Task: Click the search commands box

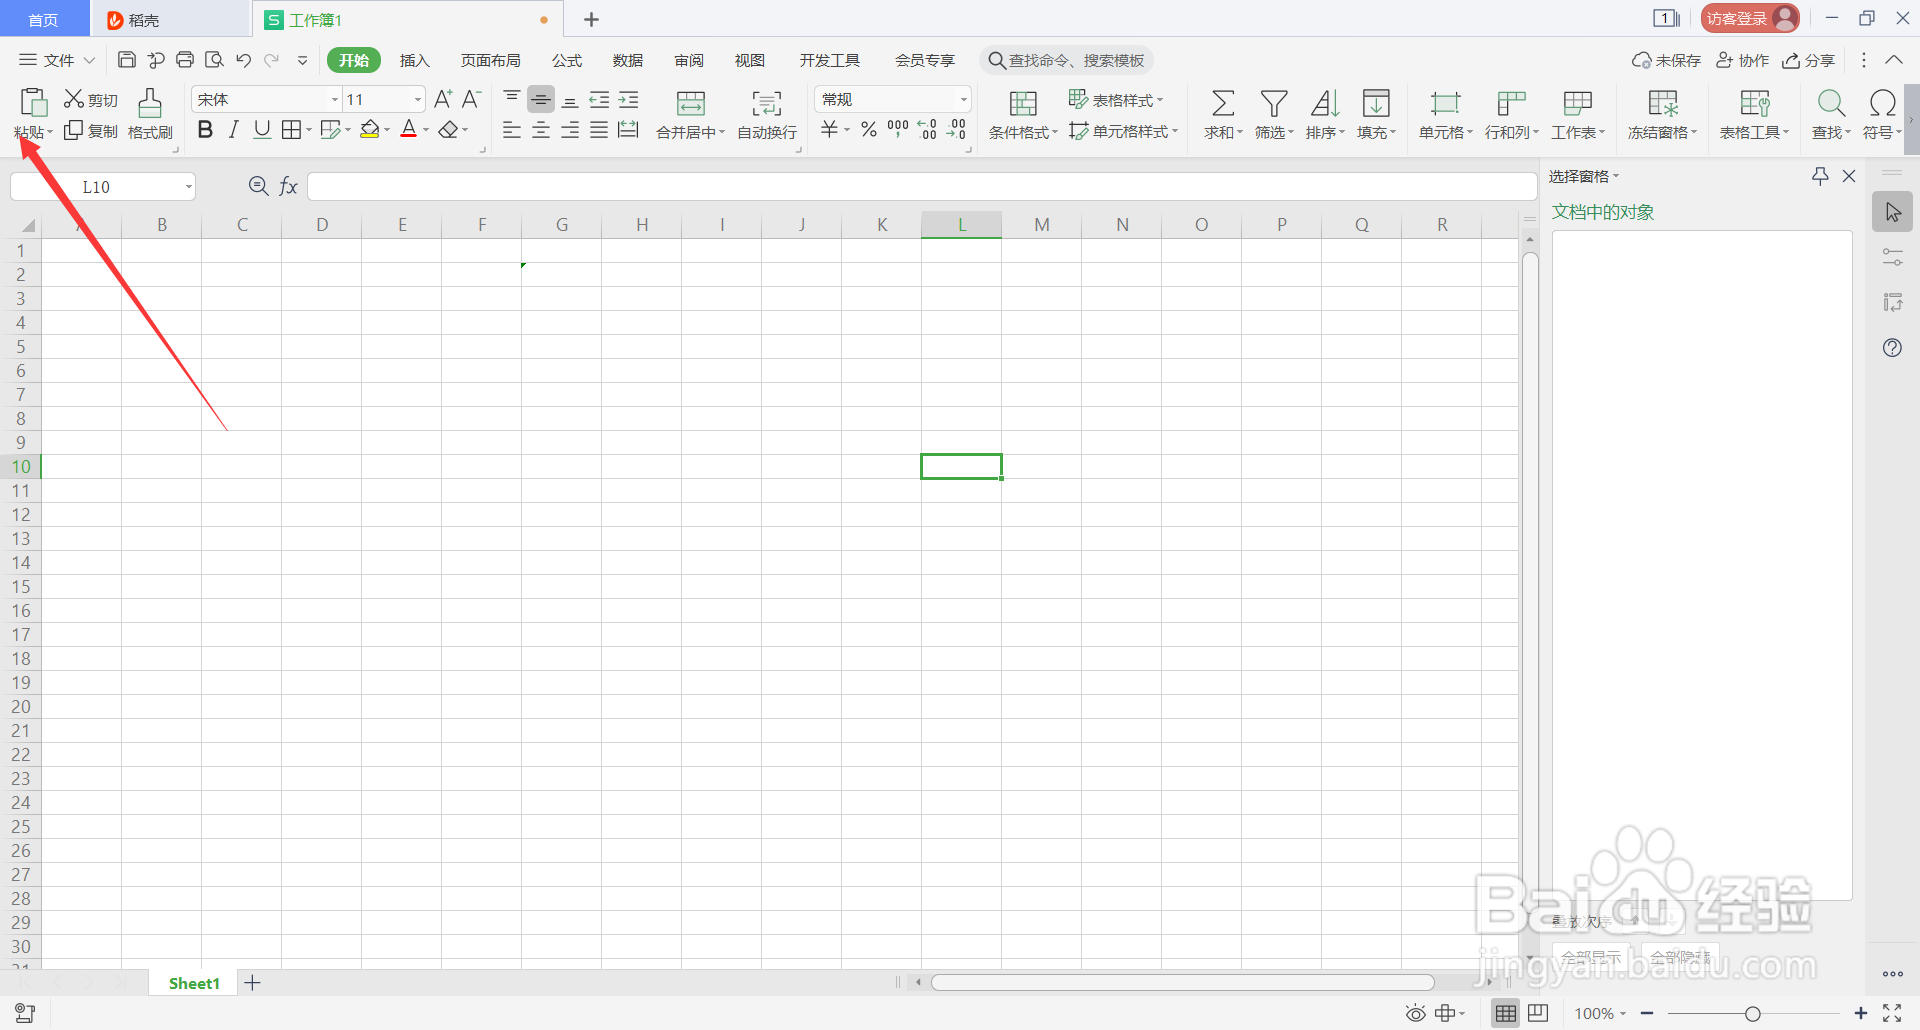Action: click(x=1066, y=60)
